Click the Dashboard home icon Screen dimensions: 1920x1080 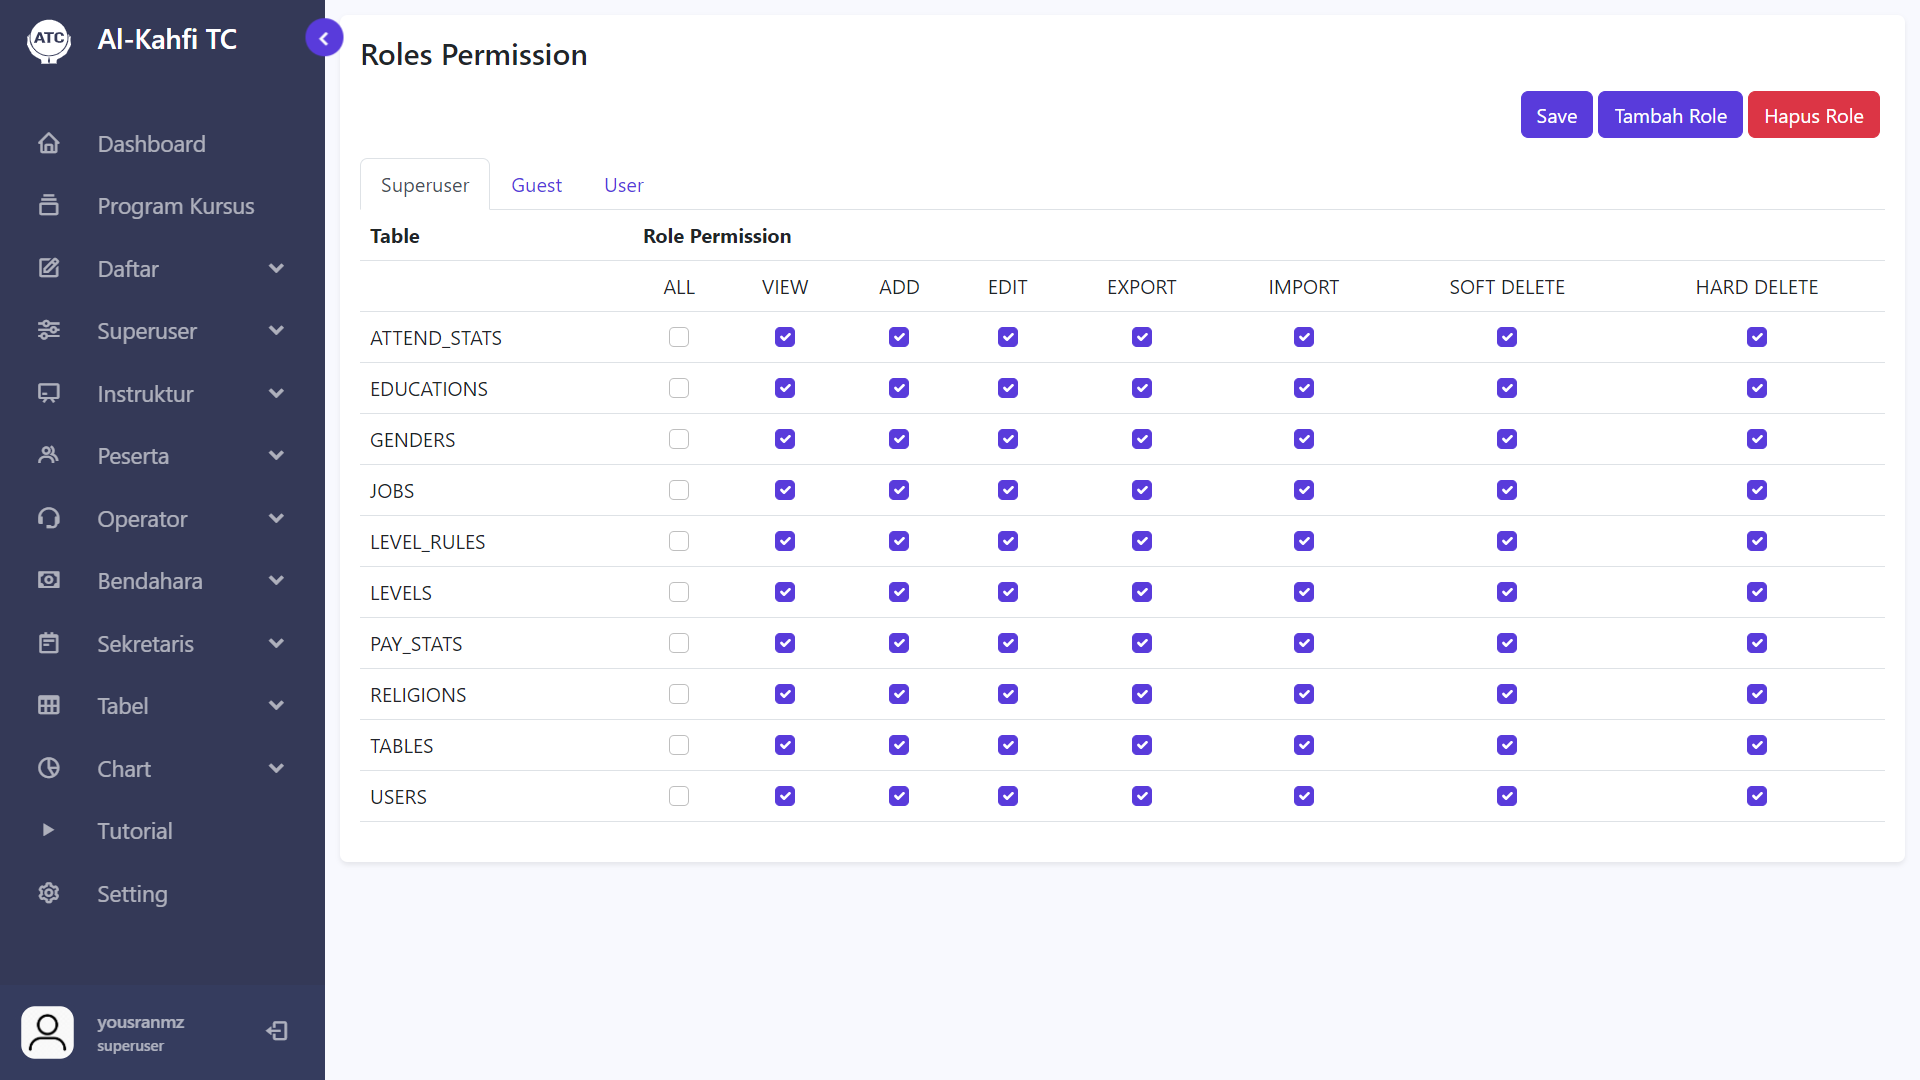(48, 144)
